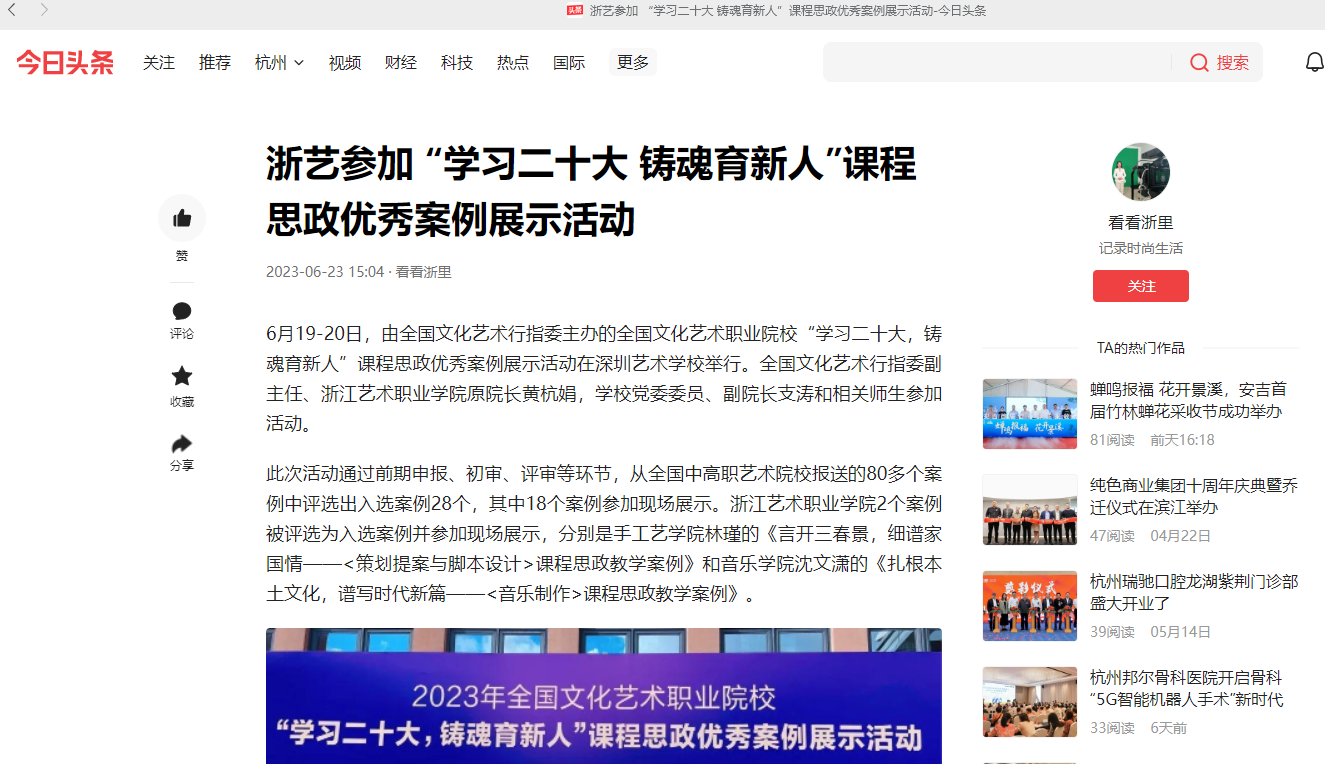The width and height of the screenshot is (1325, 764).
Task: Click the 看看浙里 source link under title
Action: point(423,272)
